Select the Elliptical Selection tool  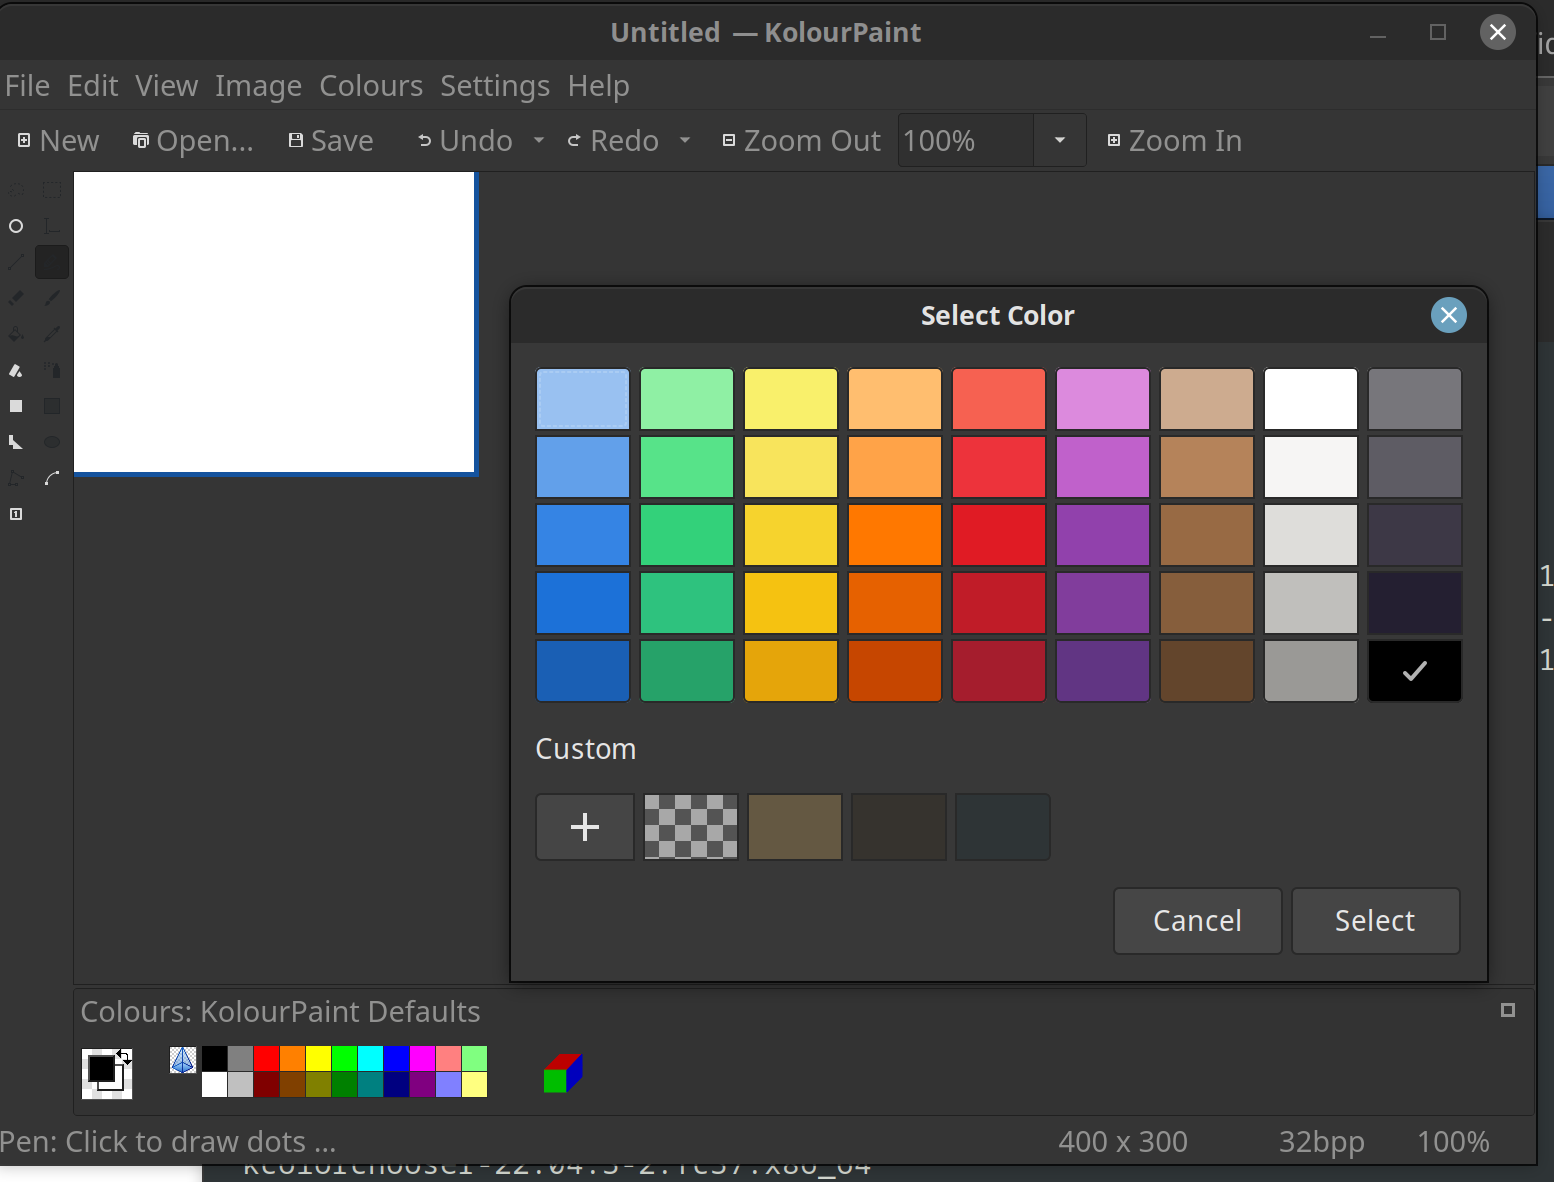point(16,225)
